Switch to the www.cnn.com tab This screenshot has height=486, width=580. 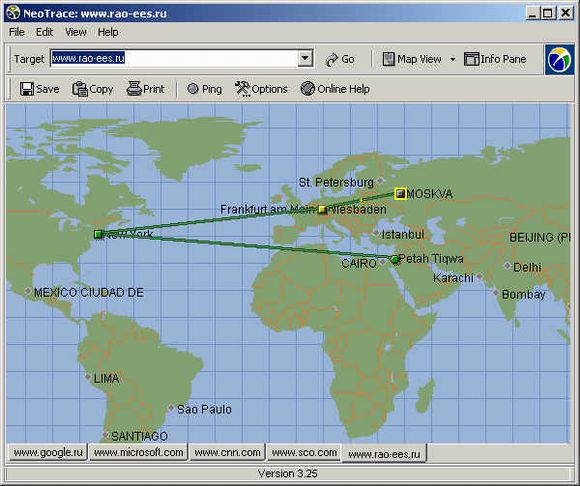tap(227, 452)
